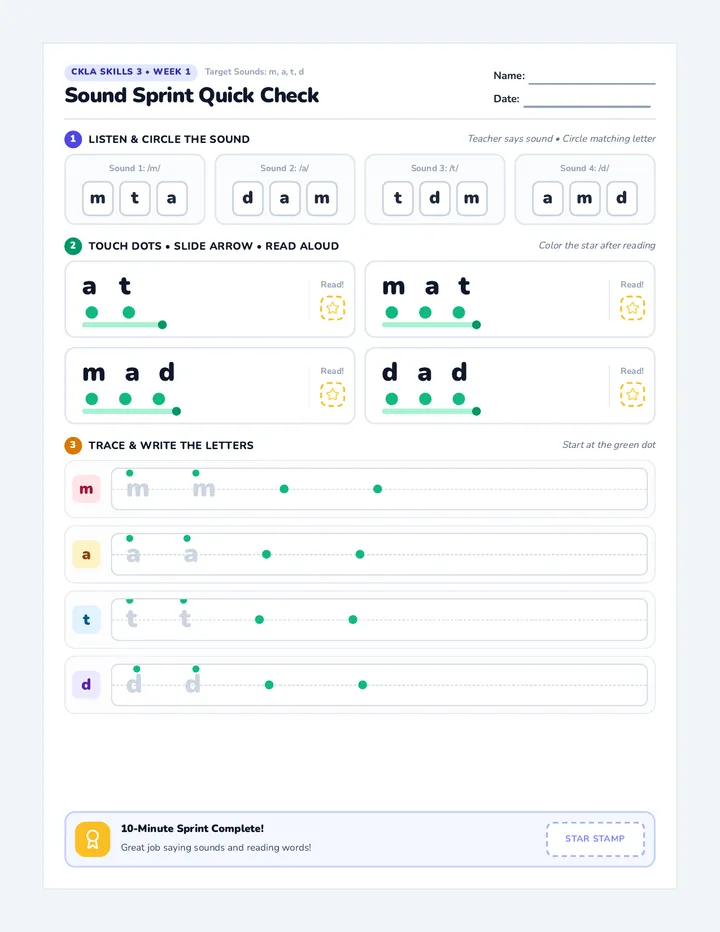Click the slide arrow bar under 'd a d'
The height and width of the screenshot is (932, 720).
pos(431,411)
